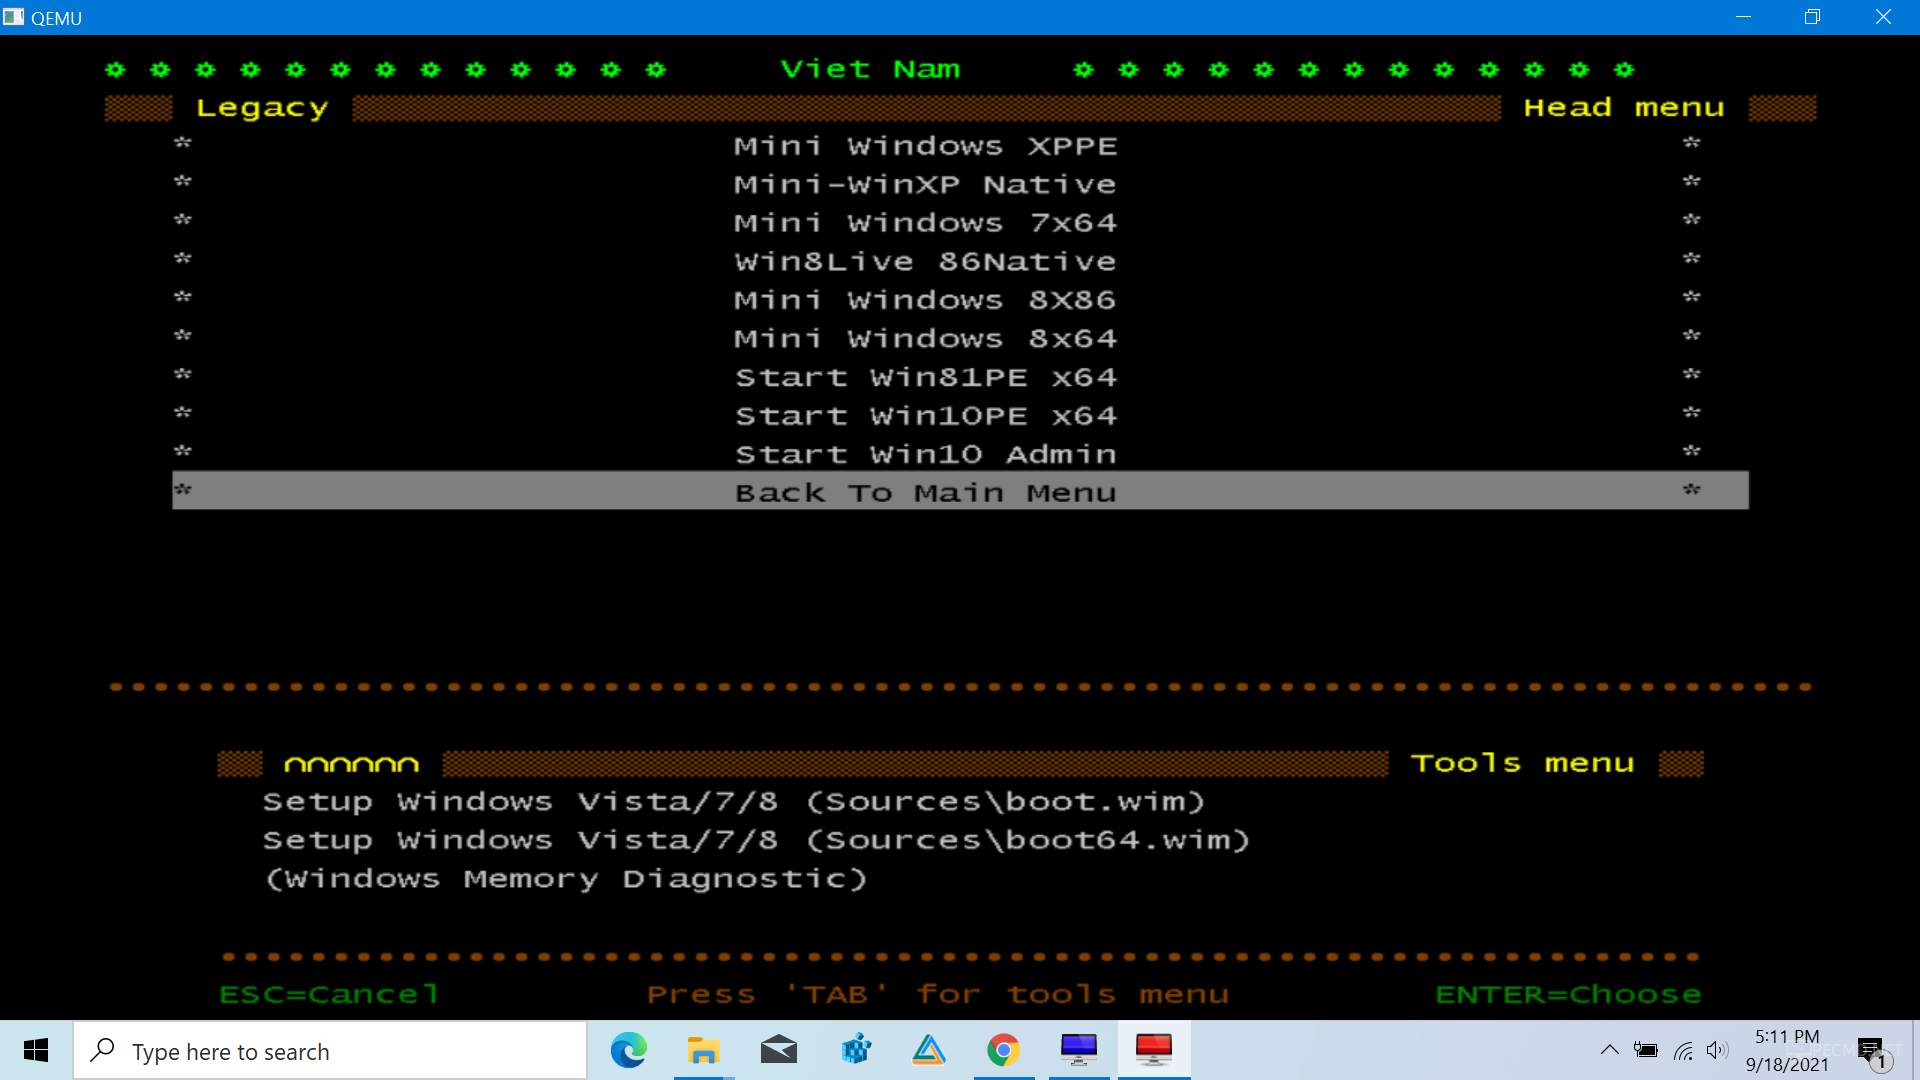This screenshot has height=1080, width=1920.
Task: Click the Legacy header label
Action: tap(262, 108)
